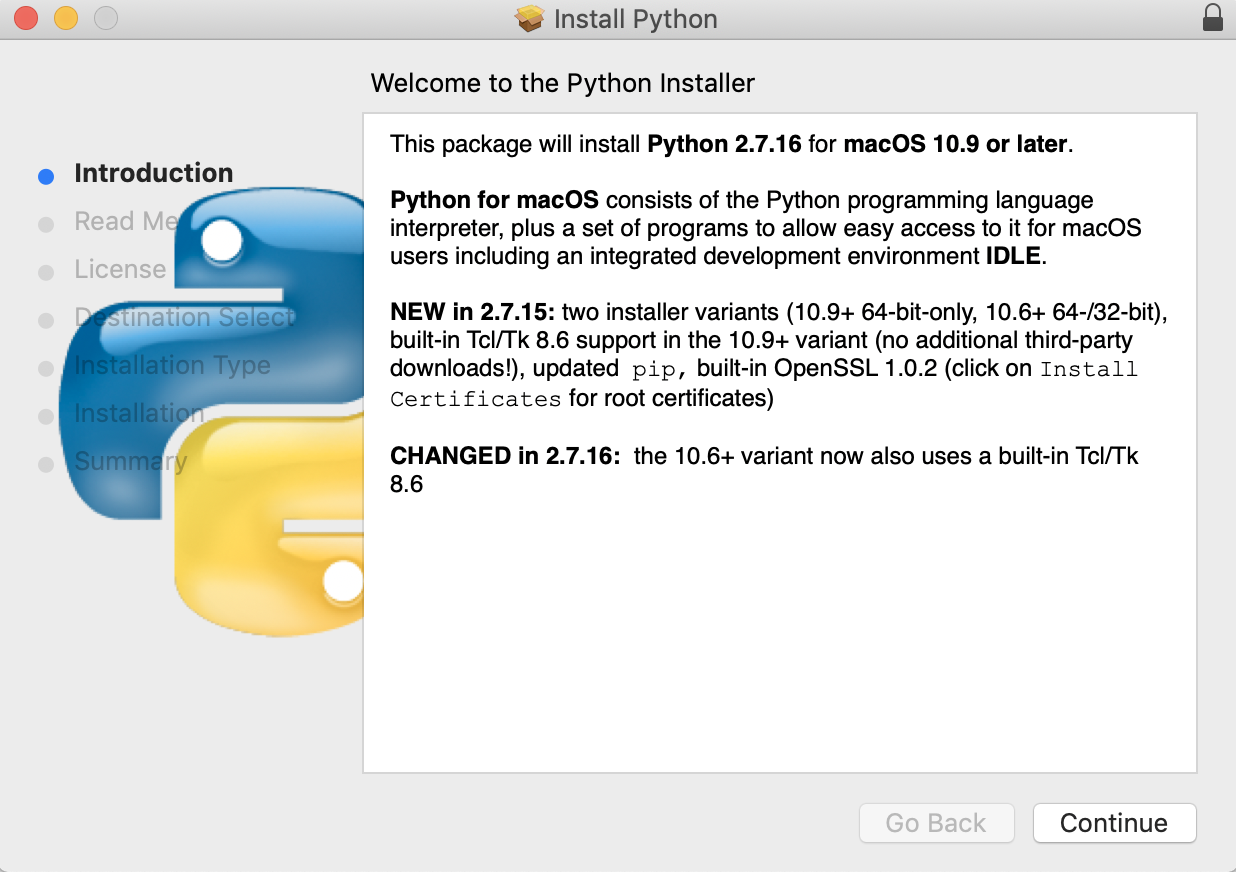
Task: Click the package box icon in title
Action: point(529,19)
